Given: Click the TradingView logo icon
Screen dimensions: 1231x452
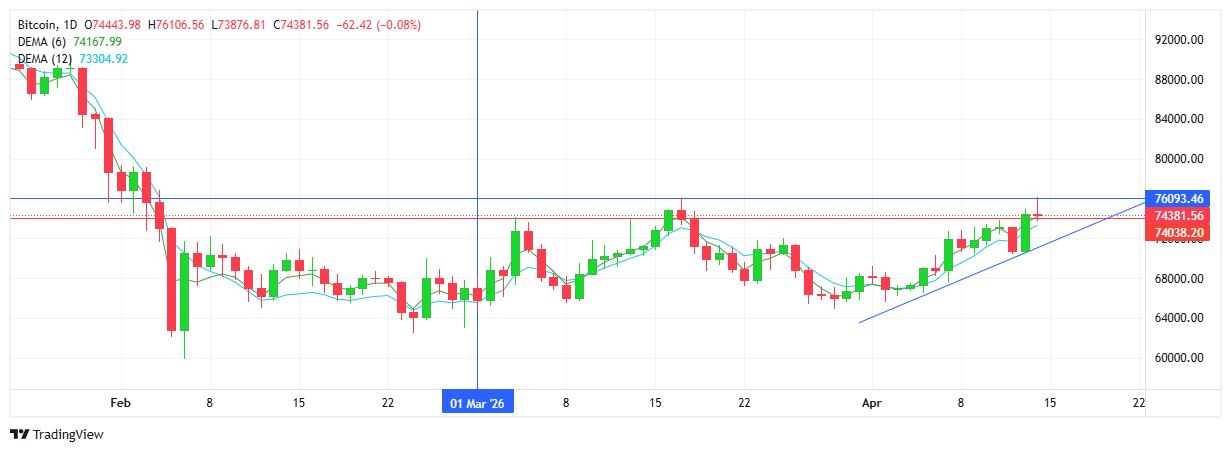Looking at the screenshot, I should tap(19, 435).
